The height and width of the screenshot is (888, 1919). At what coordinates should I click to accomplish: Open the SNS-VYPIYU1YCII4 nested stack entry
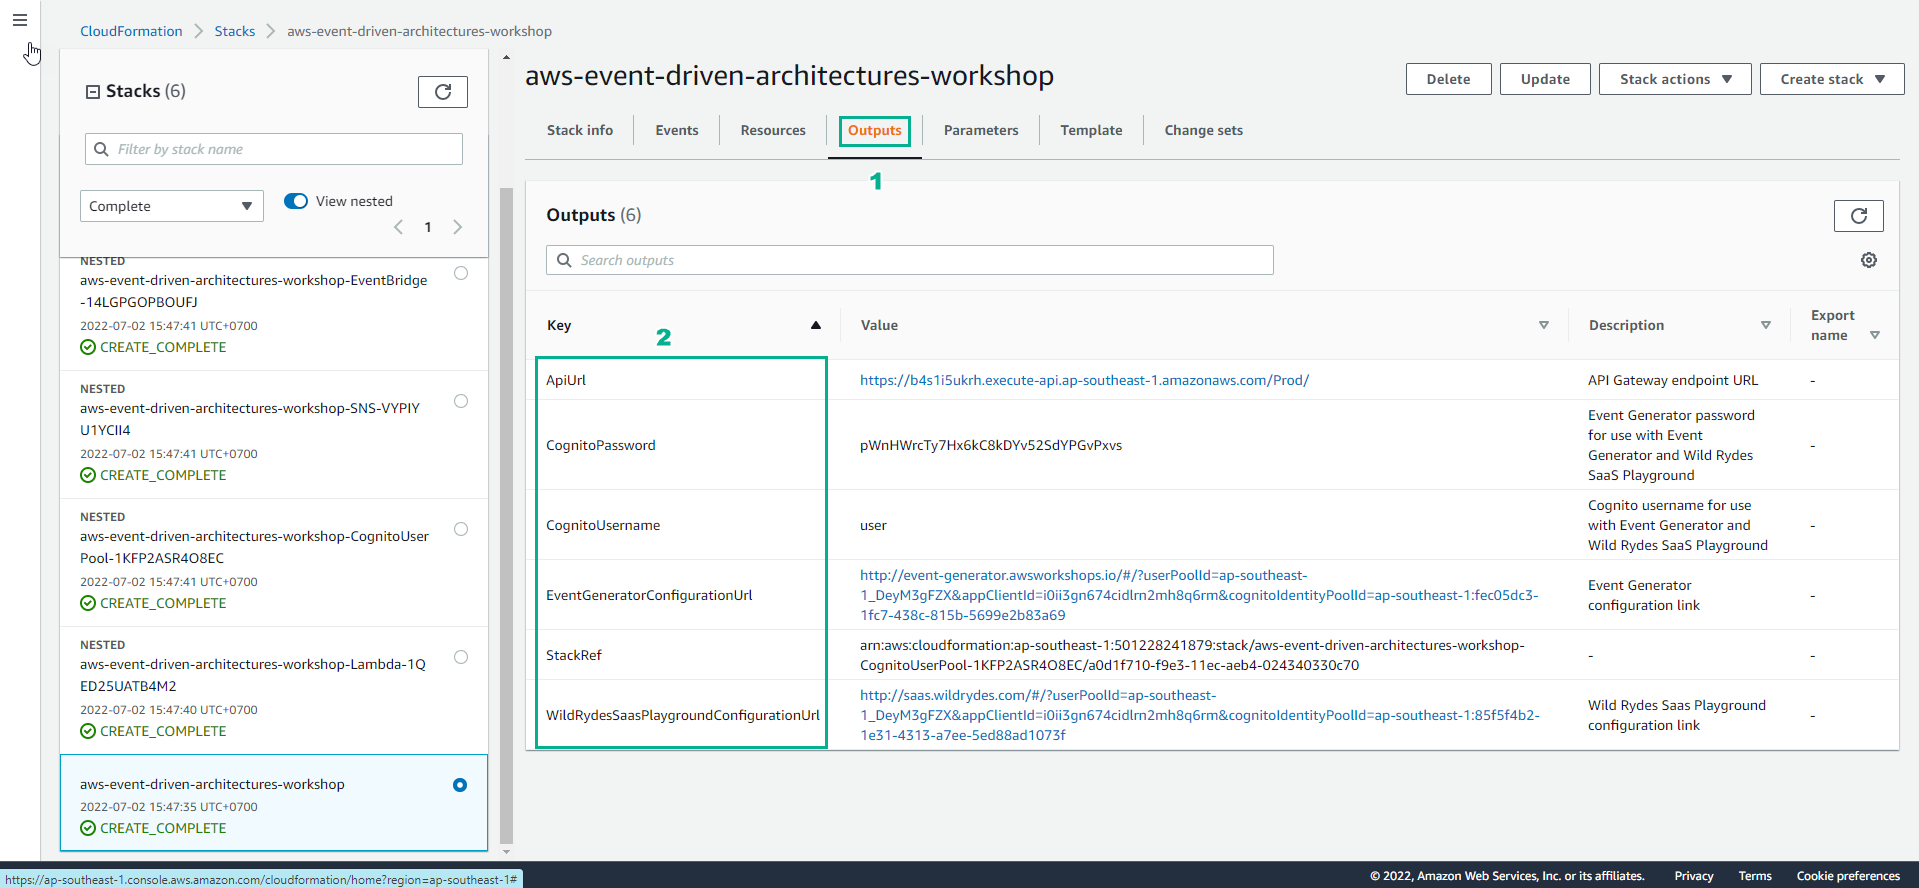[x=250, y=419]
